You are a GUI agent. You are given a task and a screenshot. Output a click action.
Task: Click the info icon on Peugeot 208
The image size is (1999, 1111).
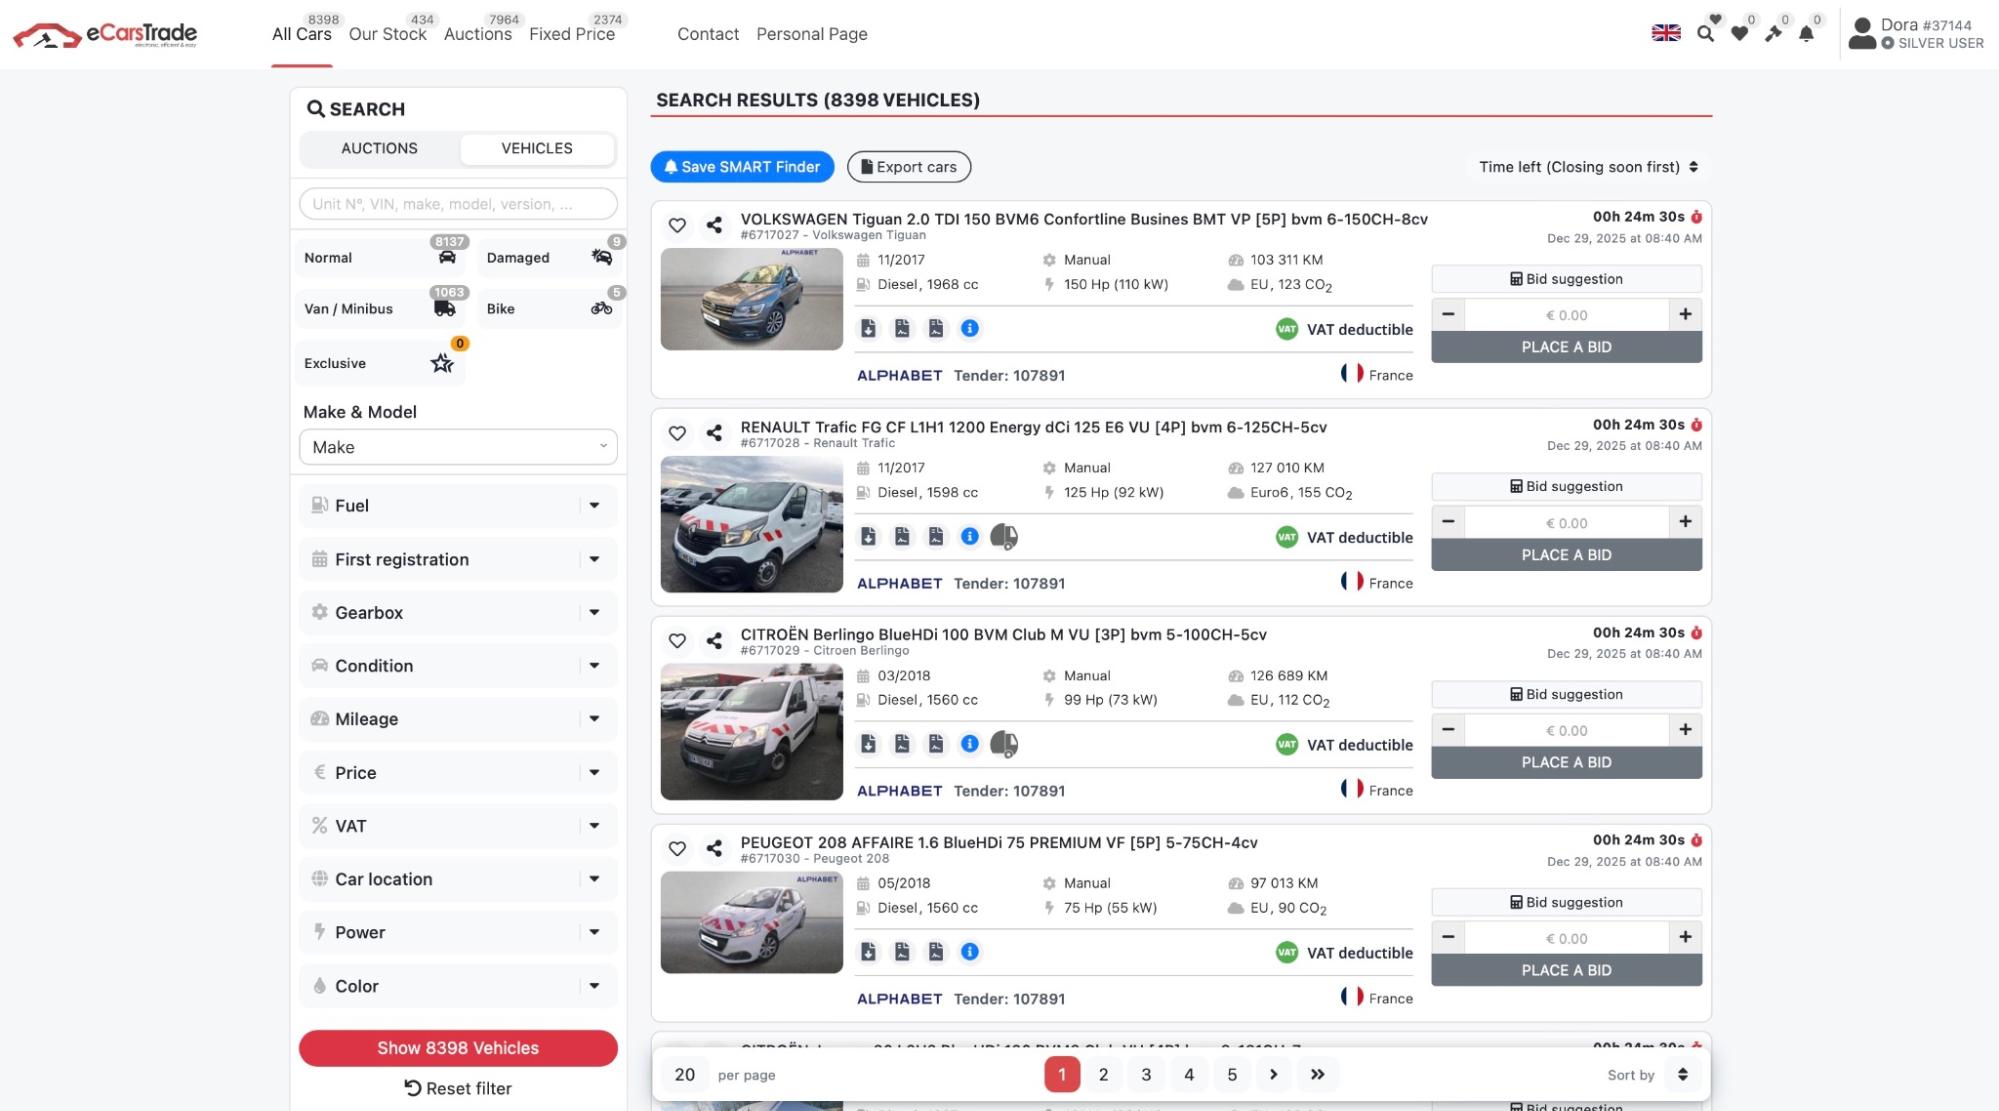click(x=969, y=952)
